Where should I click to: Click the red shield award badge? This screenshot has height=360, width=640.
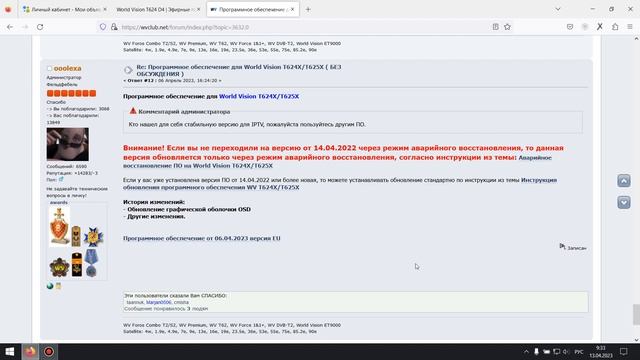[59, 227]
